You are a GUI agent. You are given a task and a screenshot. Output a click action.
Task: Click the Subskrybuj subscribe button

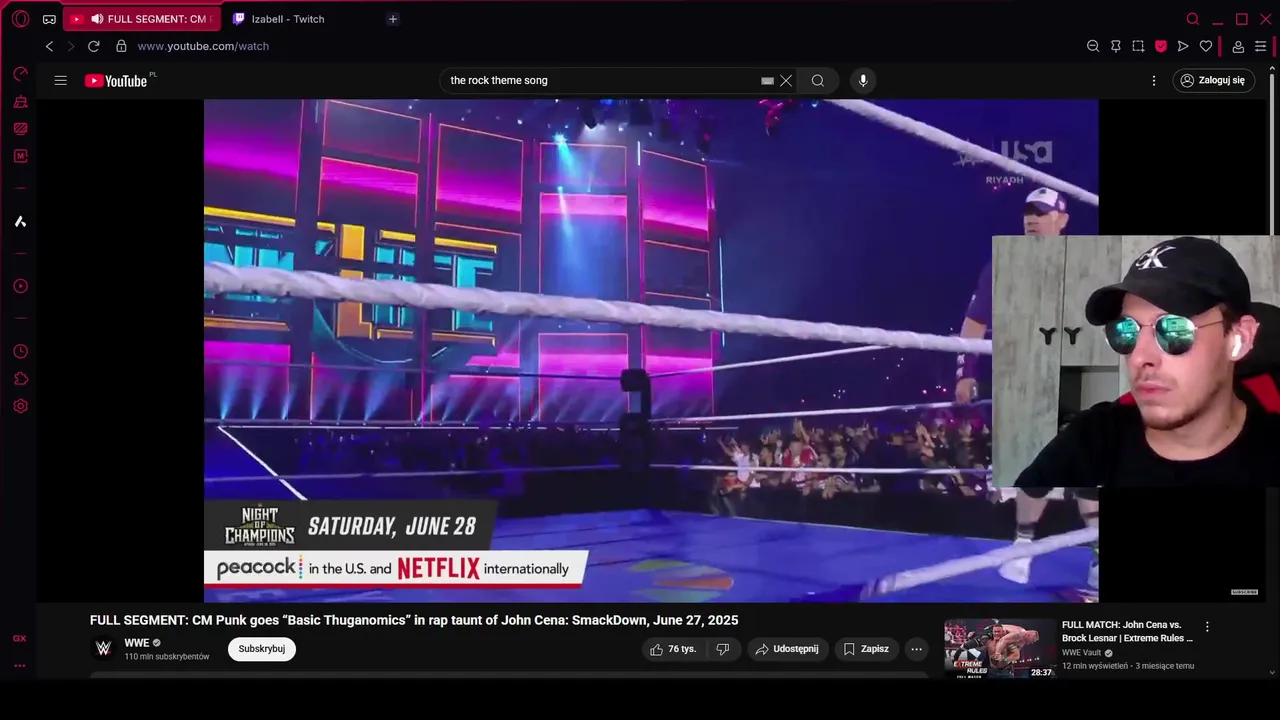coord(262,649)
